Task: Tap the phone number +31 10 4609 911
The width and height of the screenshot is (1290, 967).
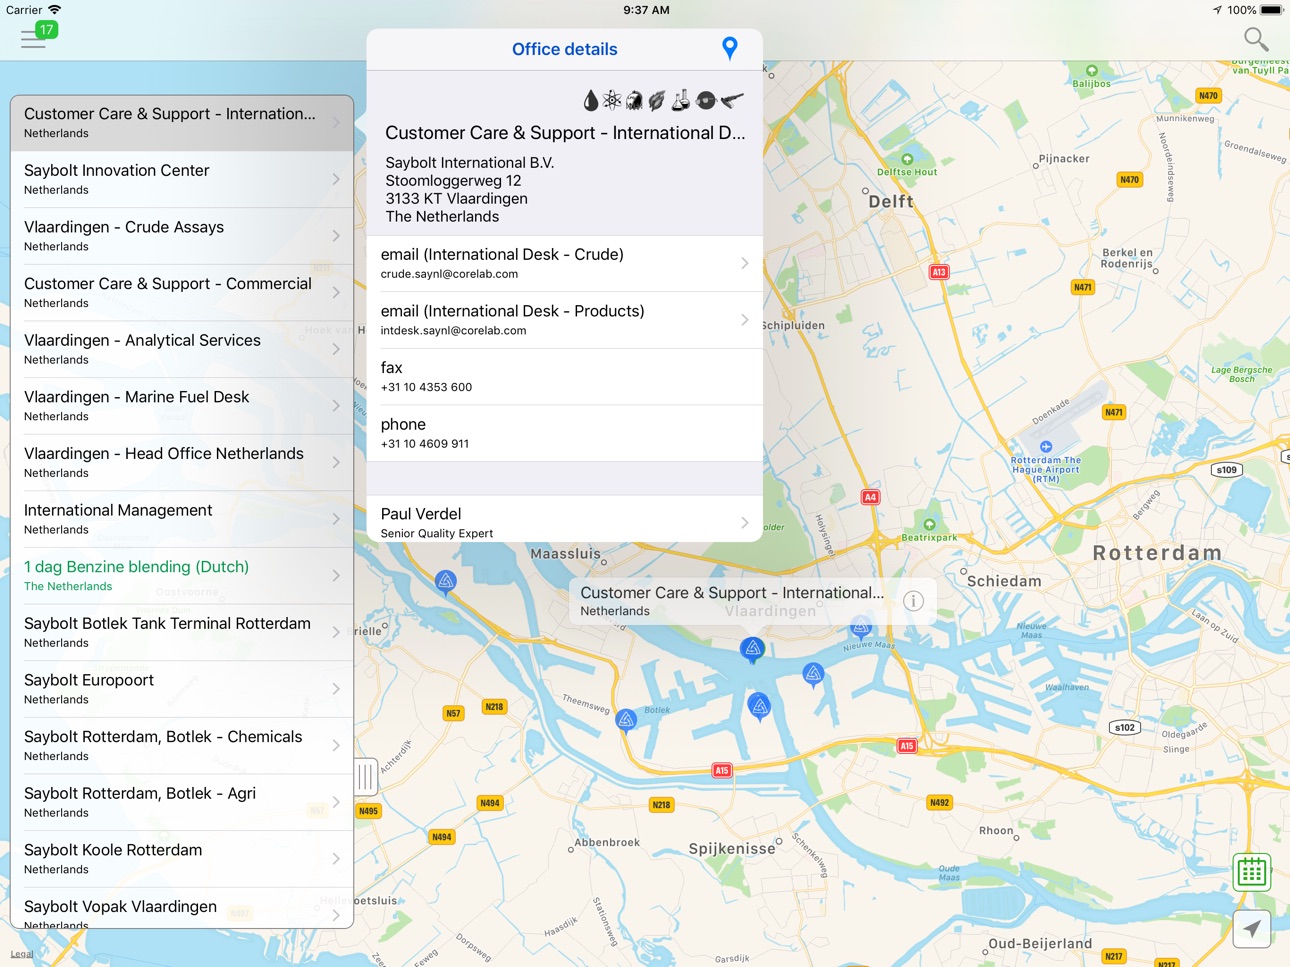Action: (x=425, y=444)
